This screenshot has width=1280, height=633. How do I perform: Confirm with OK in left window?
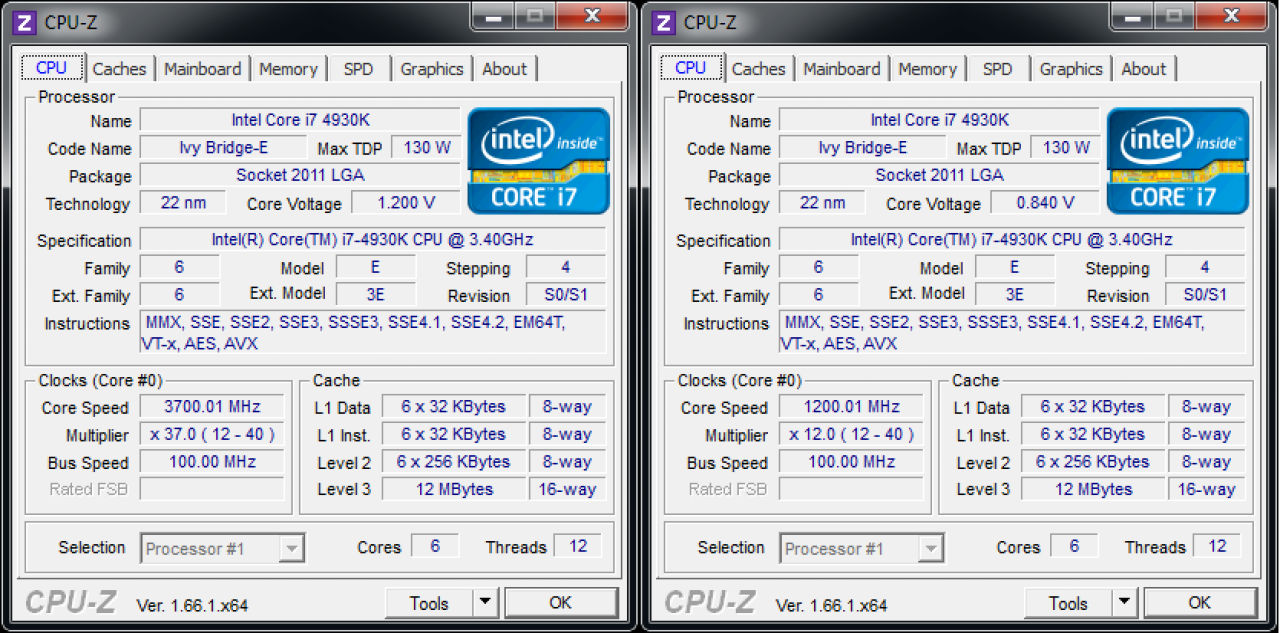(x=561, y=603)
